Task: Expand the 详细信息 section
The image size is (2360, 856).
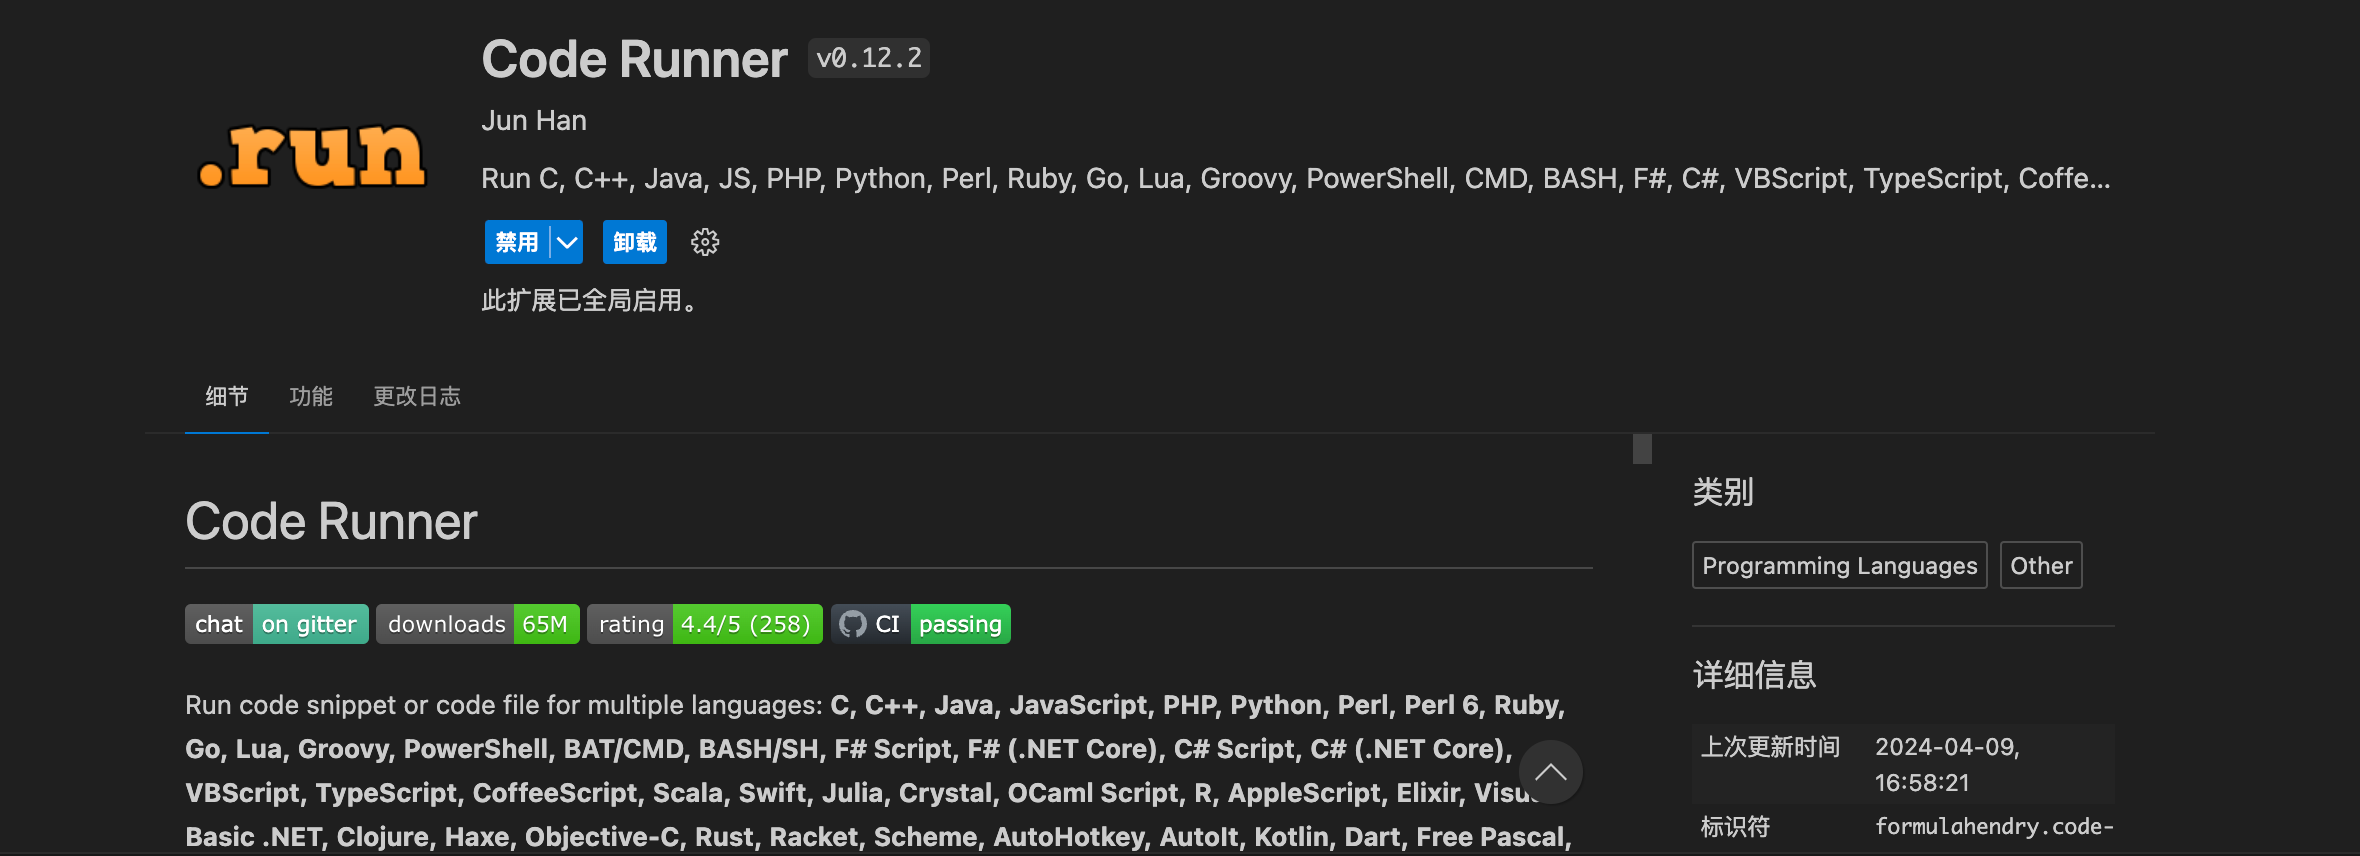Action: pyautogui.click(x=1755, y=675)
